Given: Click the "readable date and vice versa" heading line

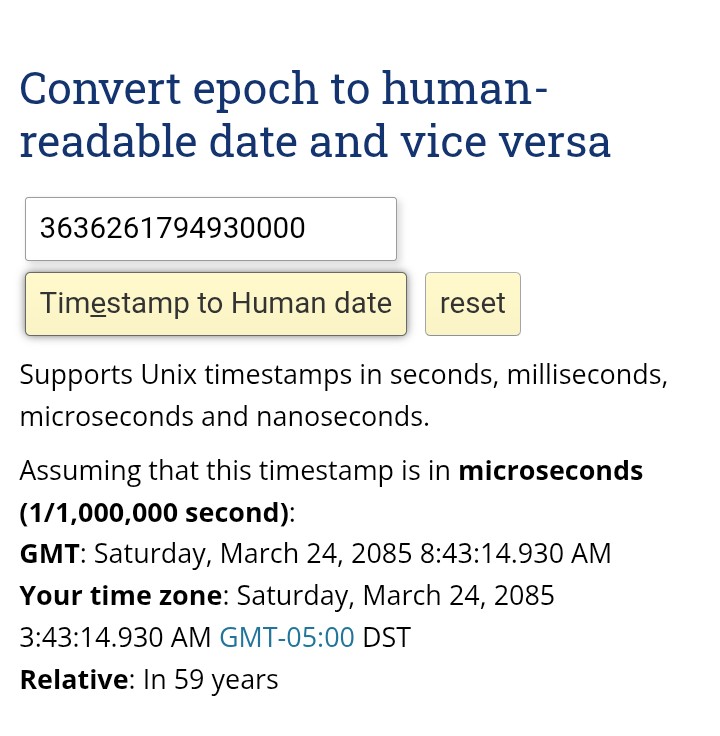Looking at the screenshot, I should pyautogui.click(x=315, y=142).
